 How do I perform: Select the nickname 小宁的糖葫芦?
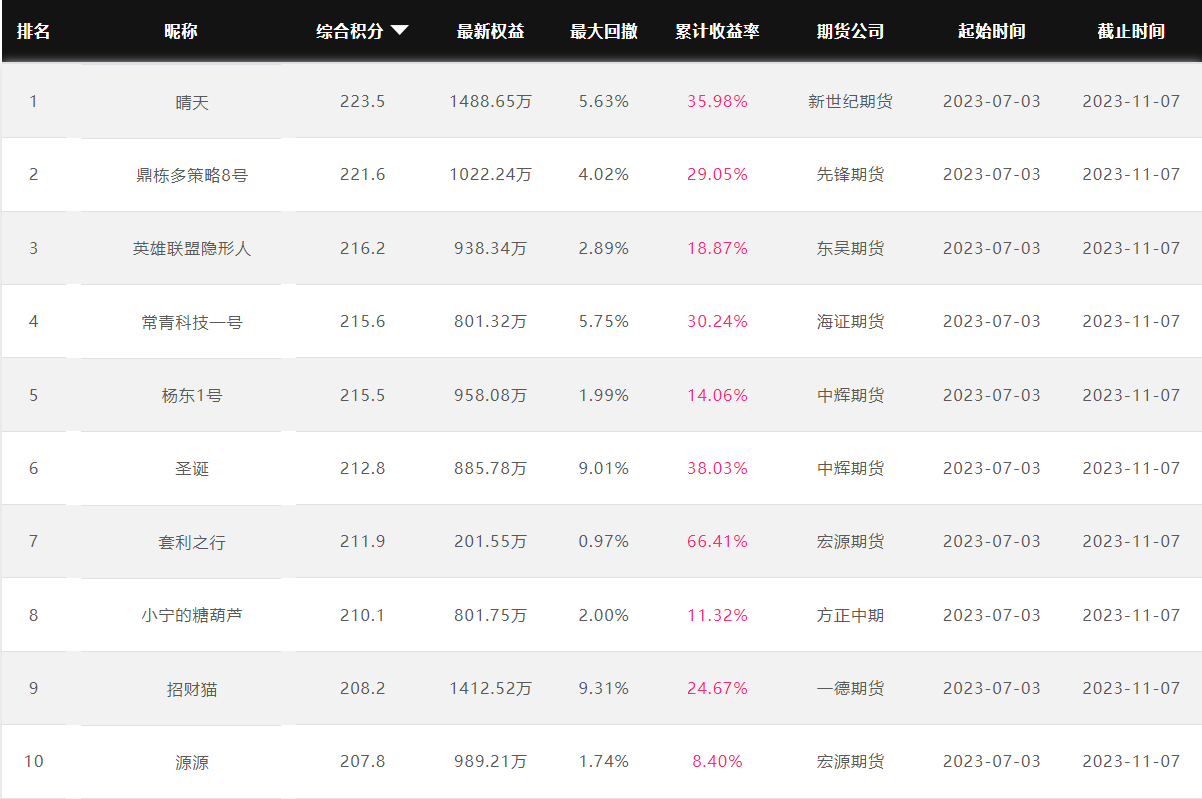[x=192, y=615]
